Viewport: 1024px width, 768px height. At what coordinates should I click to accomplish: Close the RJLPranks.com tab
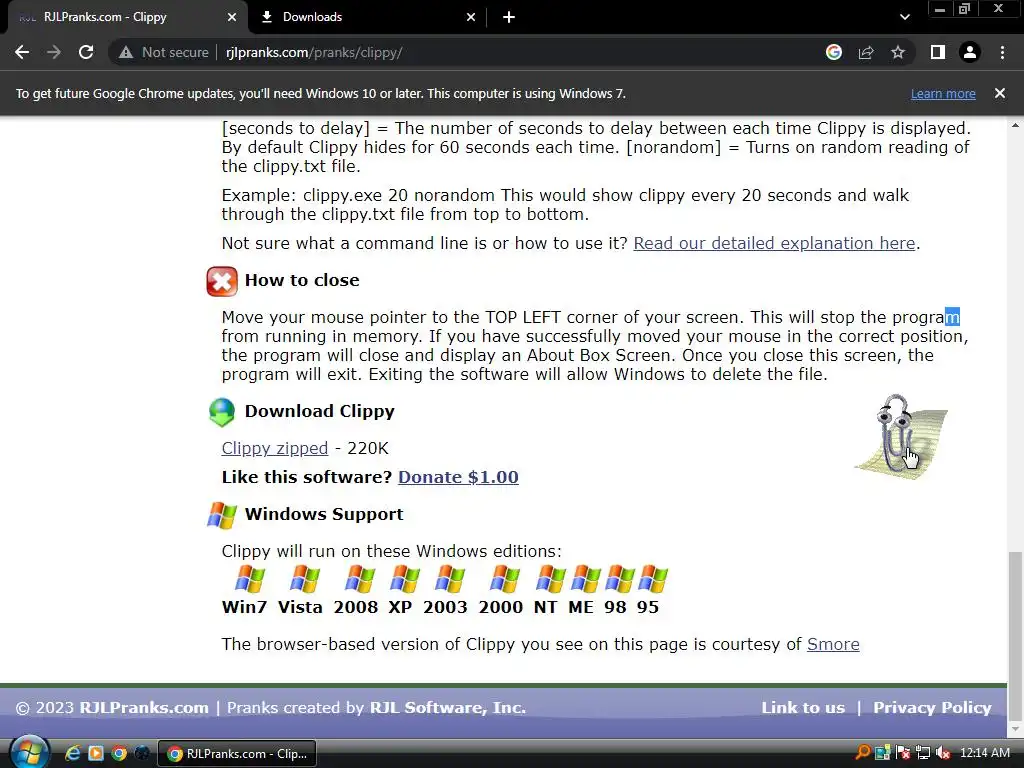232,17
